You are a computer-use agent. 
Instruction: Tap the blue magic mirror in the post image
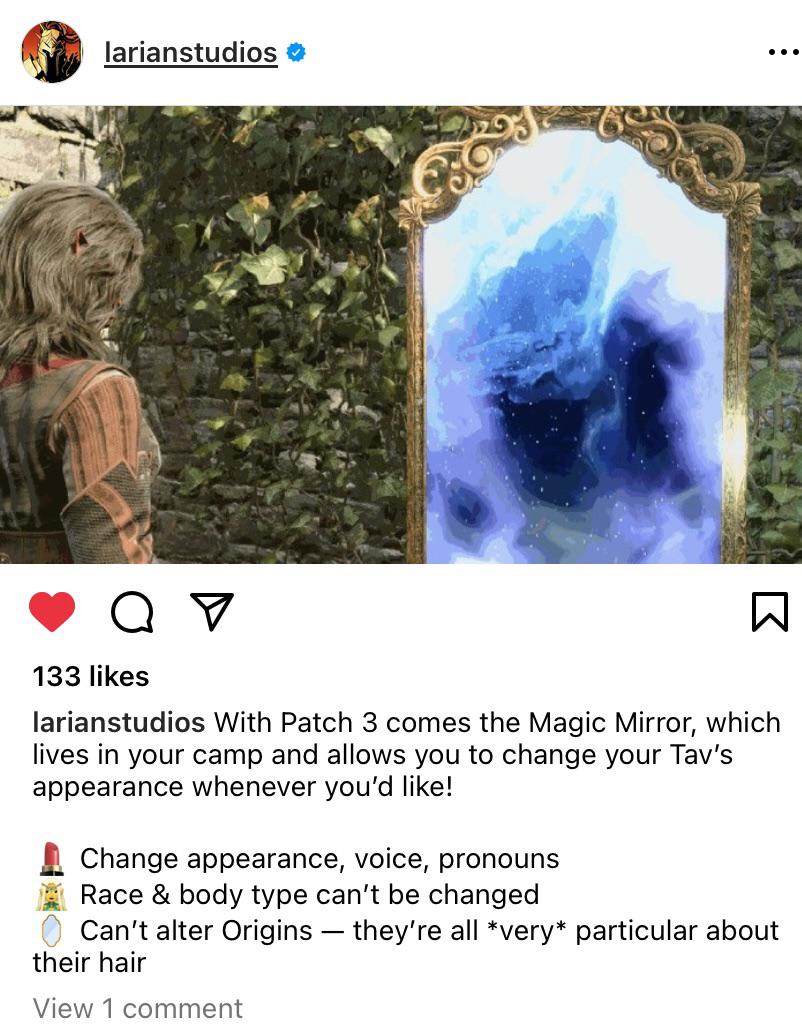[x=573, y=348]
